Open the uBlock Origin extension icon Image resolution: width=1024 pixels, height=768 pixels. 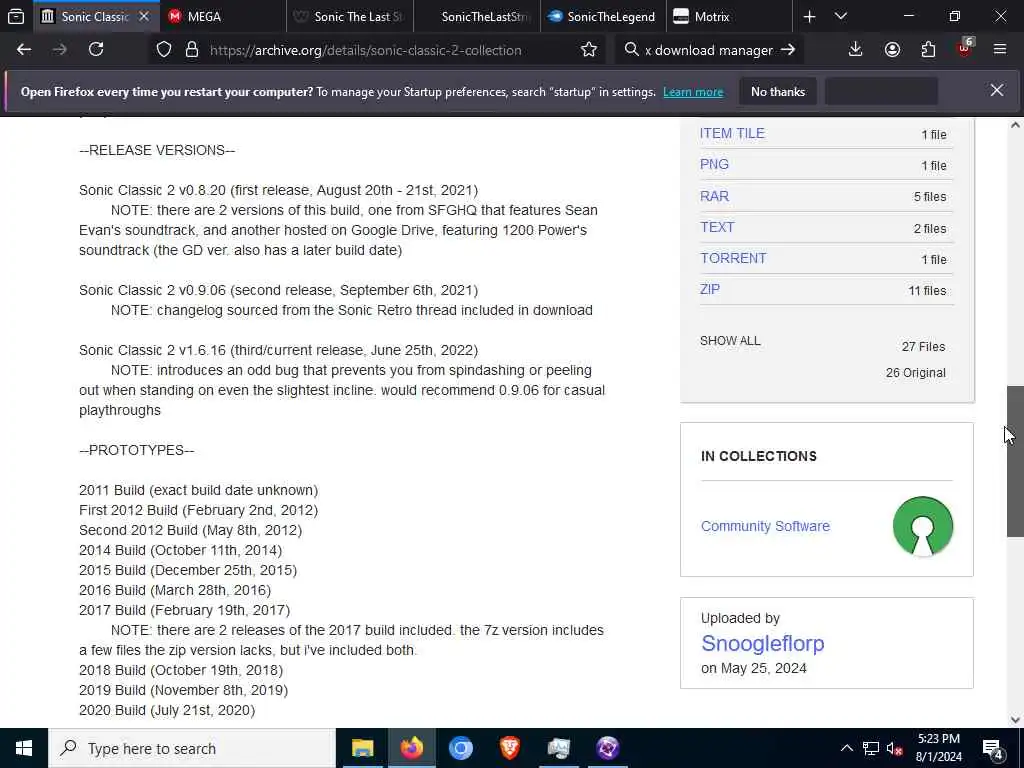tap(965, 48)
